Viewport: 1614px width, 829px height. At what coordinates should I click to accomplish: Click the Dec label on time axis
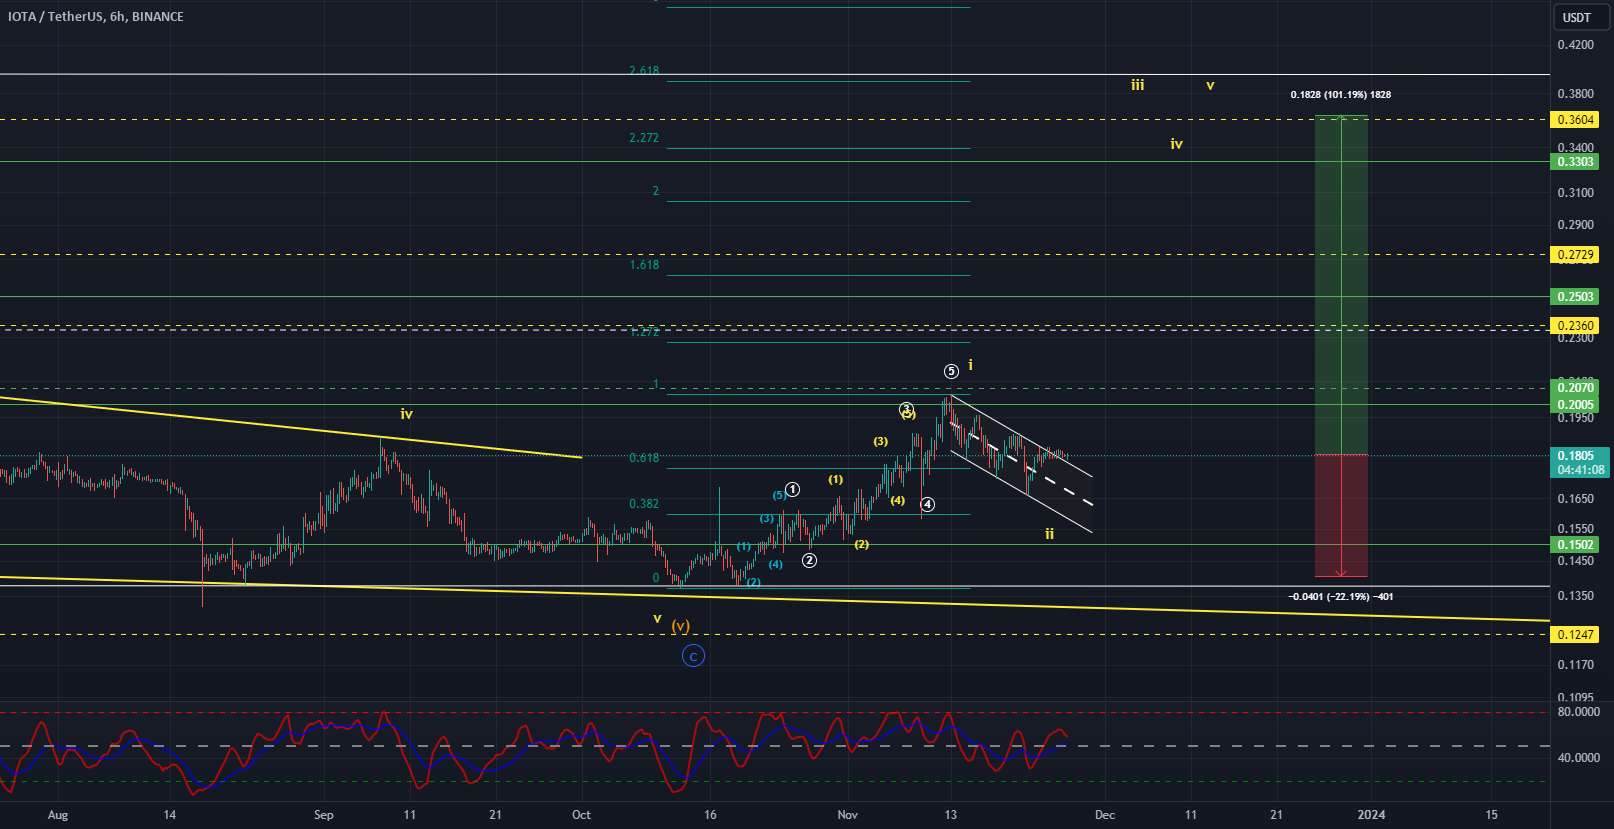click(x=1105, y=815)
